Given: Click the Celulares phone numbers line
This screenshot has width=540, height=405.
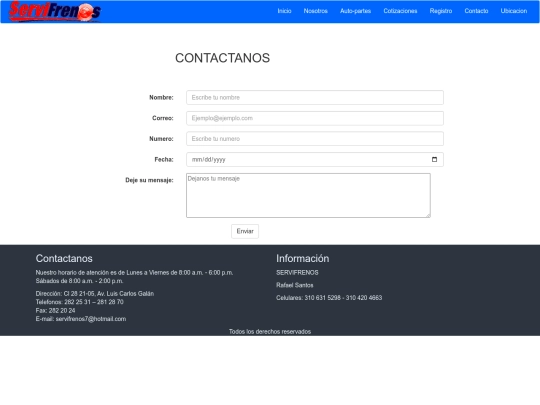Looking at the screenshot, I should point(329,298).
